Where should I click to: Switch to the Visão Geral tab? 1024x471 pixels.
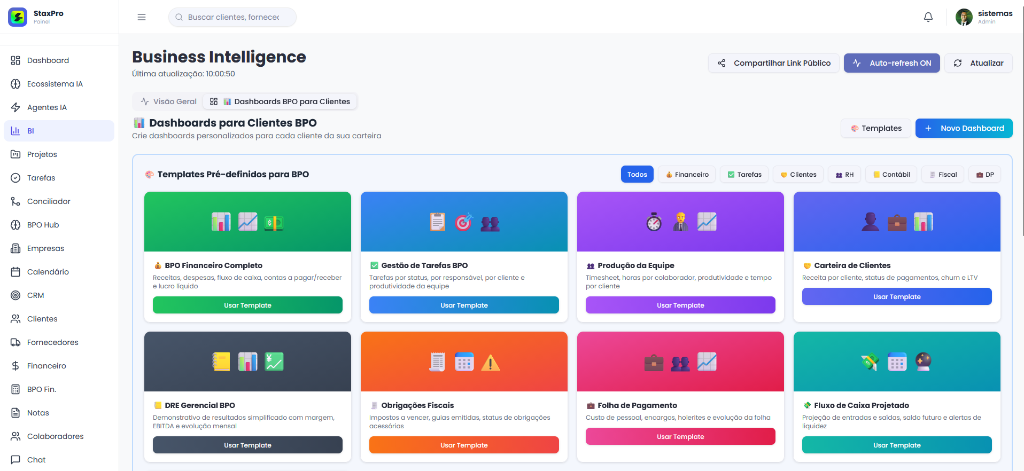pos(168,101)
